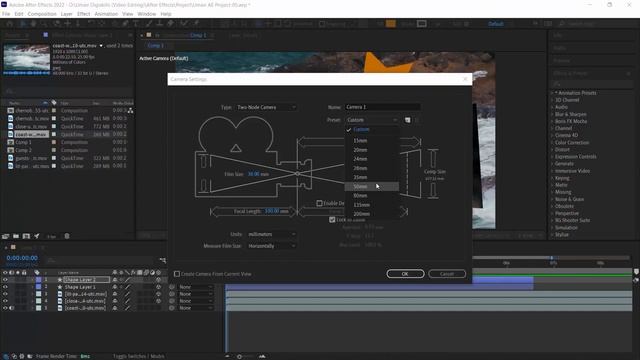Expand the Keying effects category

click(552, 178)
